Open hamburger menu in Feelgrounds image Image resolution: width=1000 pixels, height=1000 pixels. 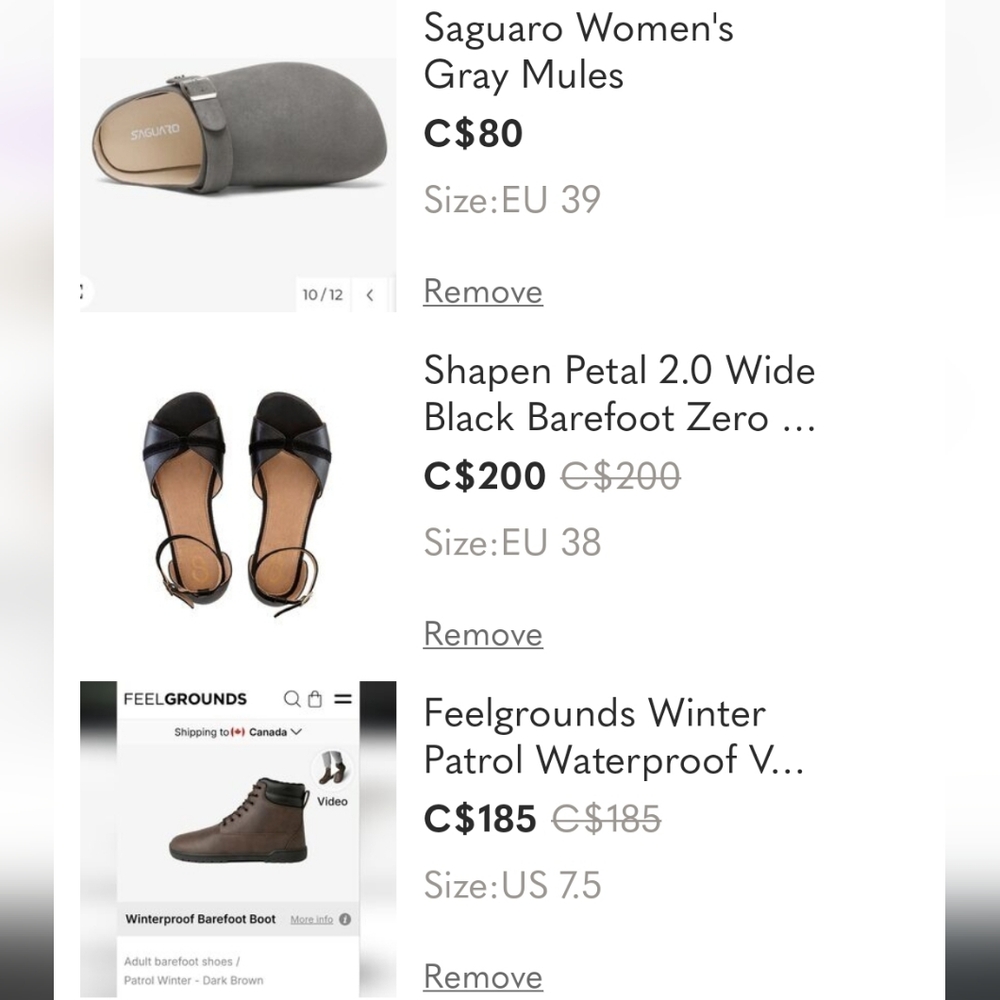coord(343,699)
